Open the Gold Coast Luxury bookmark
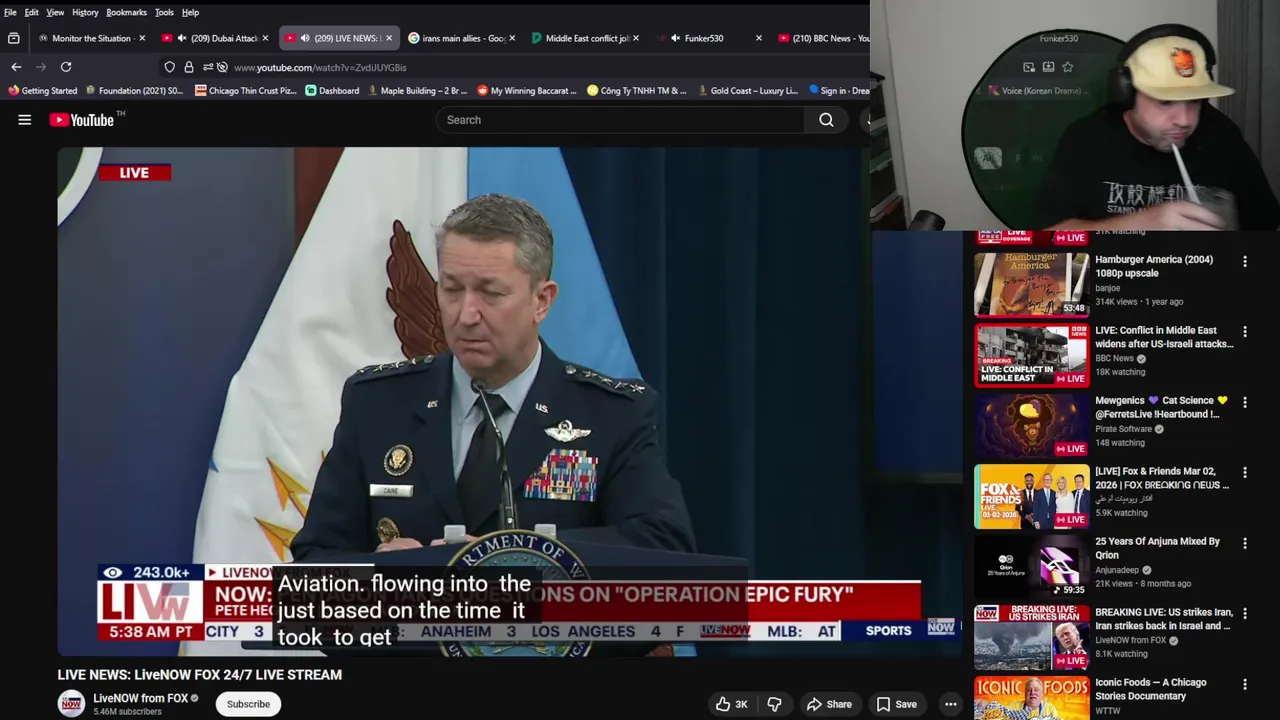The width and height of the screenshot is (1280, 720). tap(748, 91)
